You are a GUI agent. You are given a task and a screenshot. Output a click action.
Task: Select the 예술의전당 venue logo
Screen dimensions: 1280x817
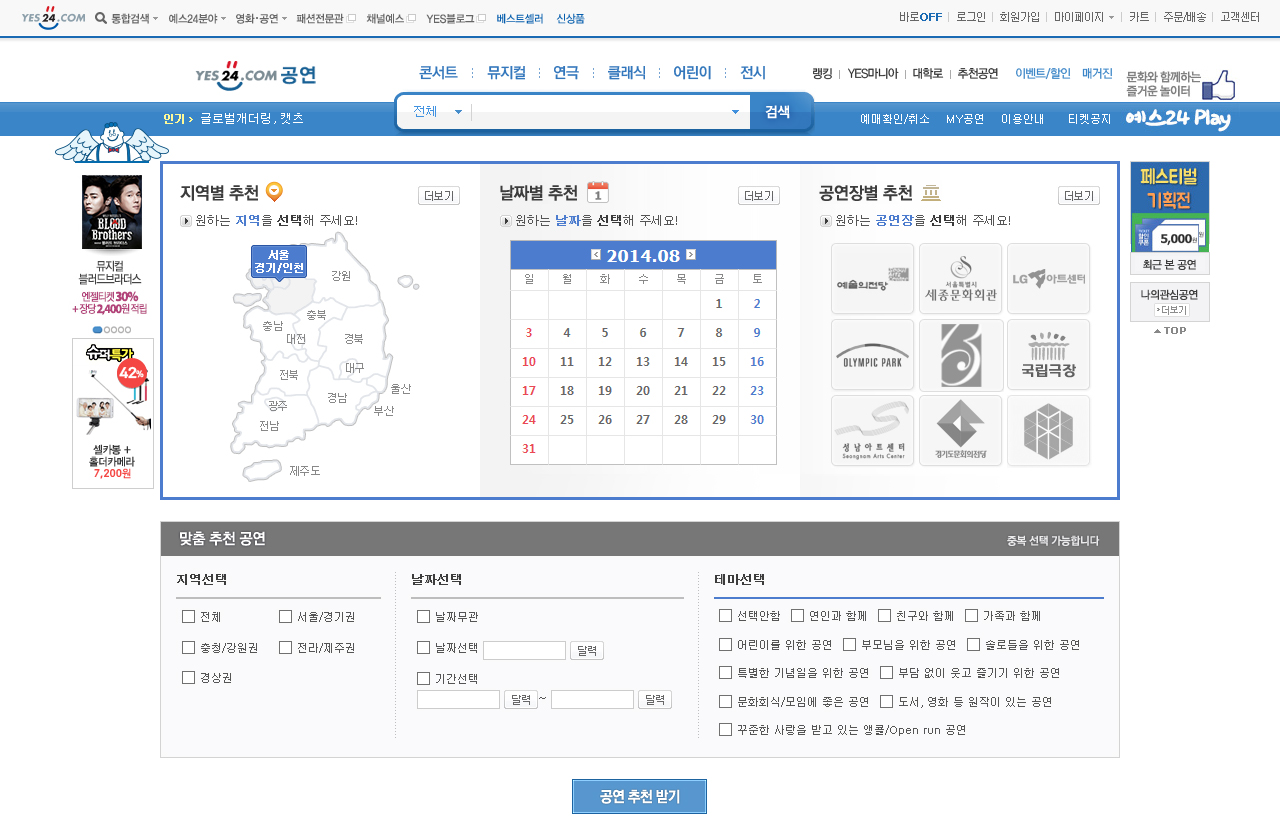click(x=873, y=279)
